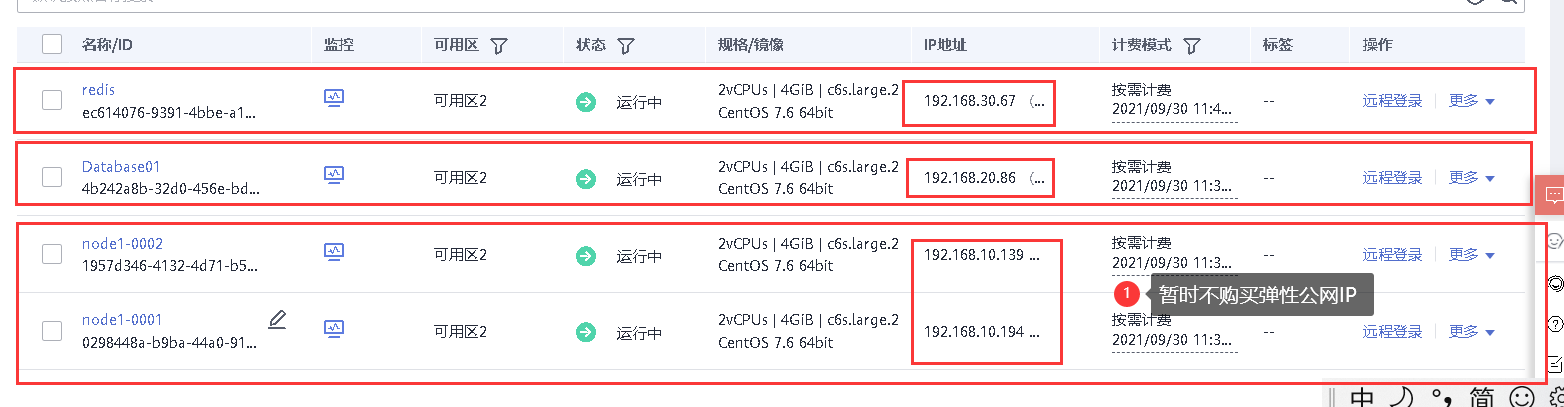
Task: Check the redis row checkbox
Action: 52,100
